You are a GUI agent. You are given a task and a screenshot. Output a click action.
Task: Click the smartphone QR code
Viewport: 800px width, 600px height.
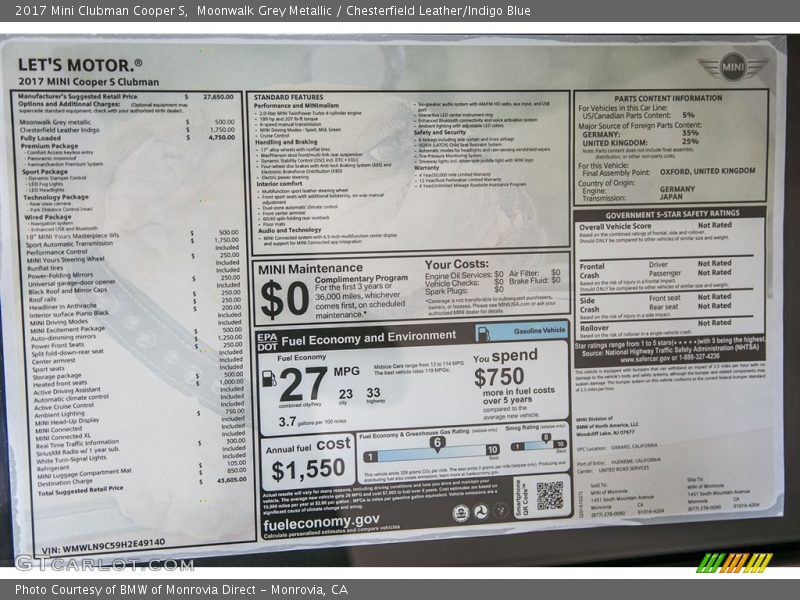tap(550, 495)
